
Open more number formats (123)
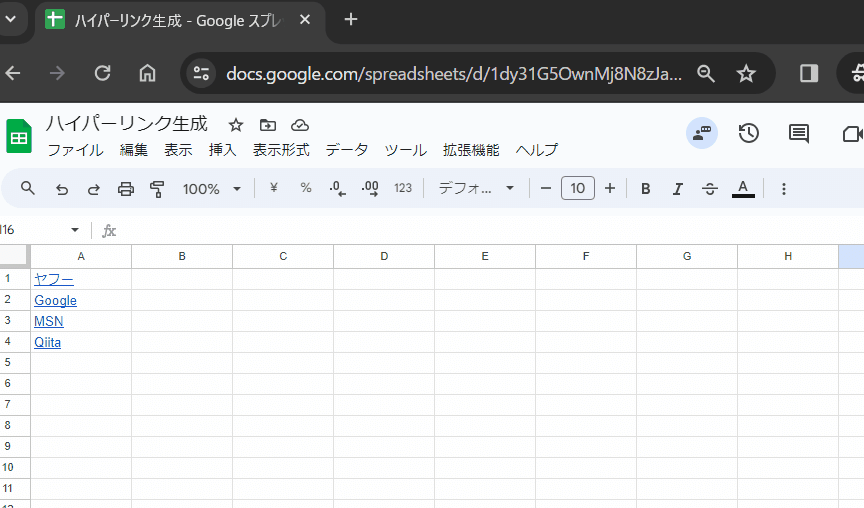tap(403, 188)
